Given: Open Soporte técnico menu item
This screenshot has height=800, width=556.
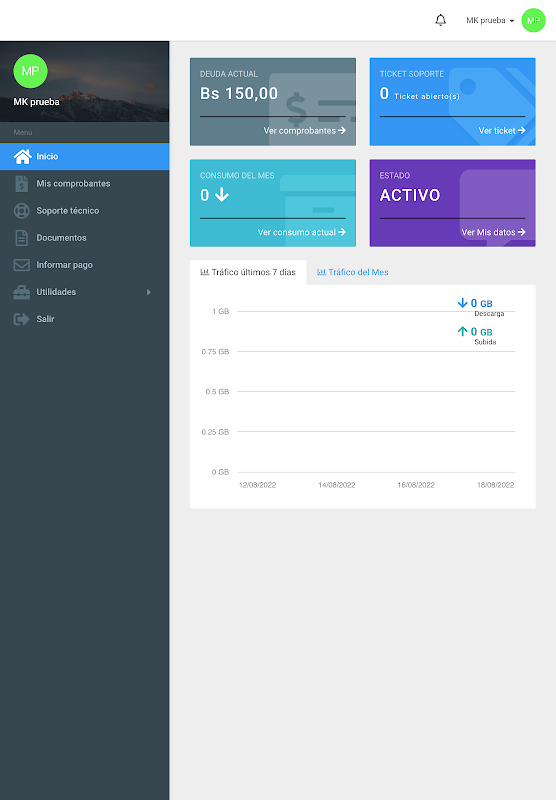Looking at the screenshot, I should click(x=85, y=211).
